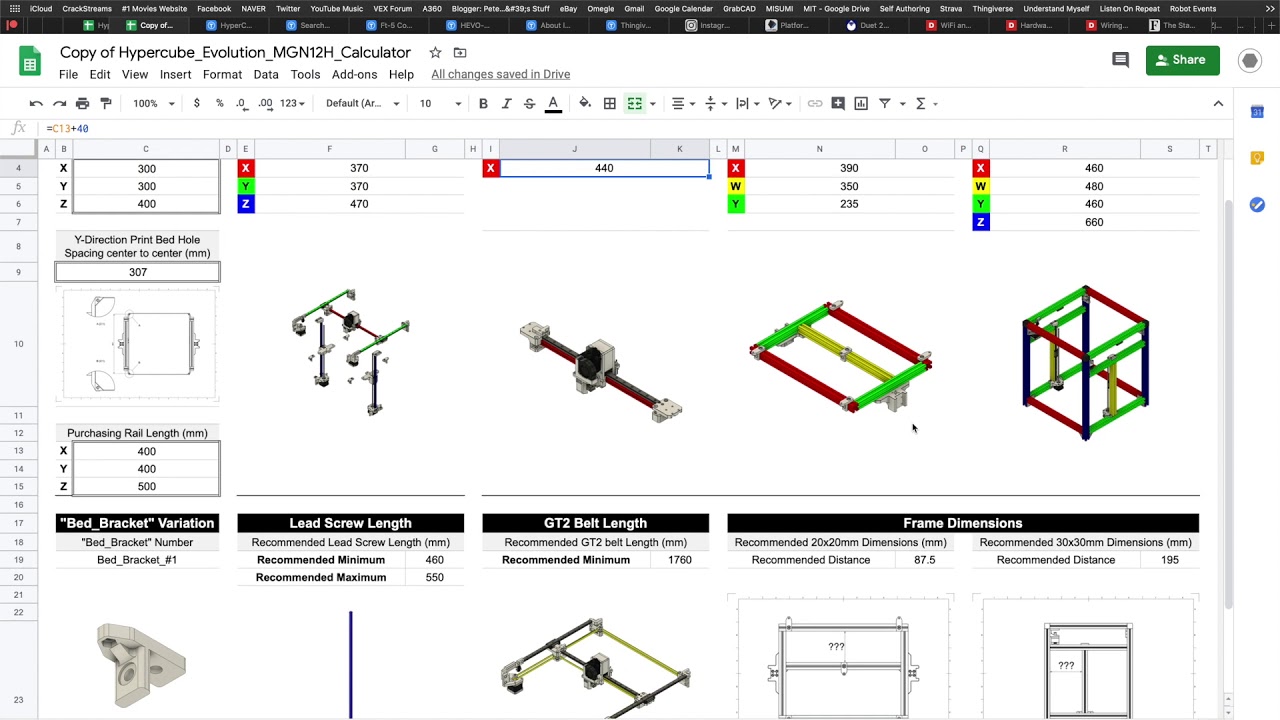1280x720 pixels.
Task: Format the cell as currency
Action: 196,103
